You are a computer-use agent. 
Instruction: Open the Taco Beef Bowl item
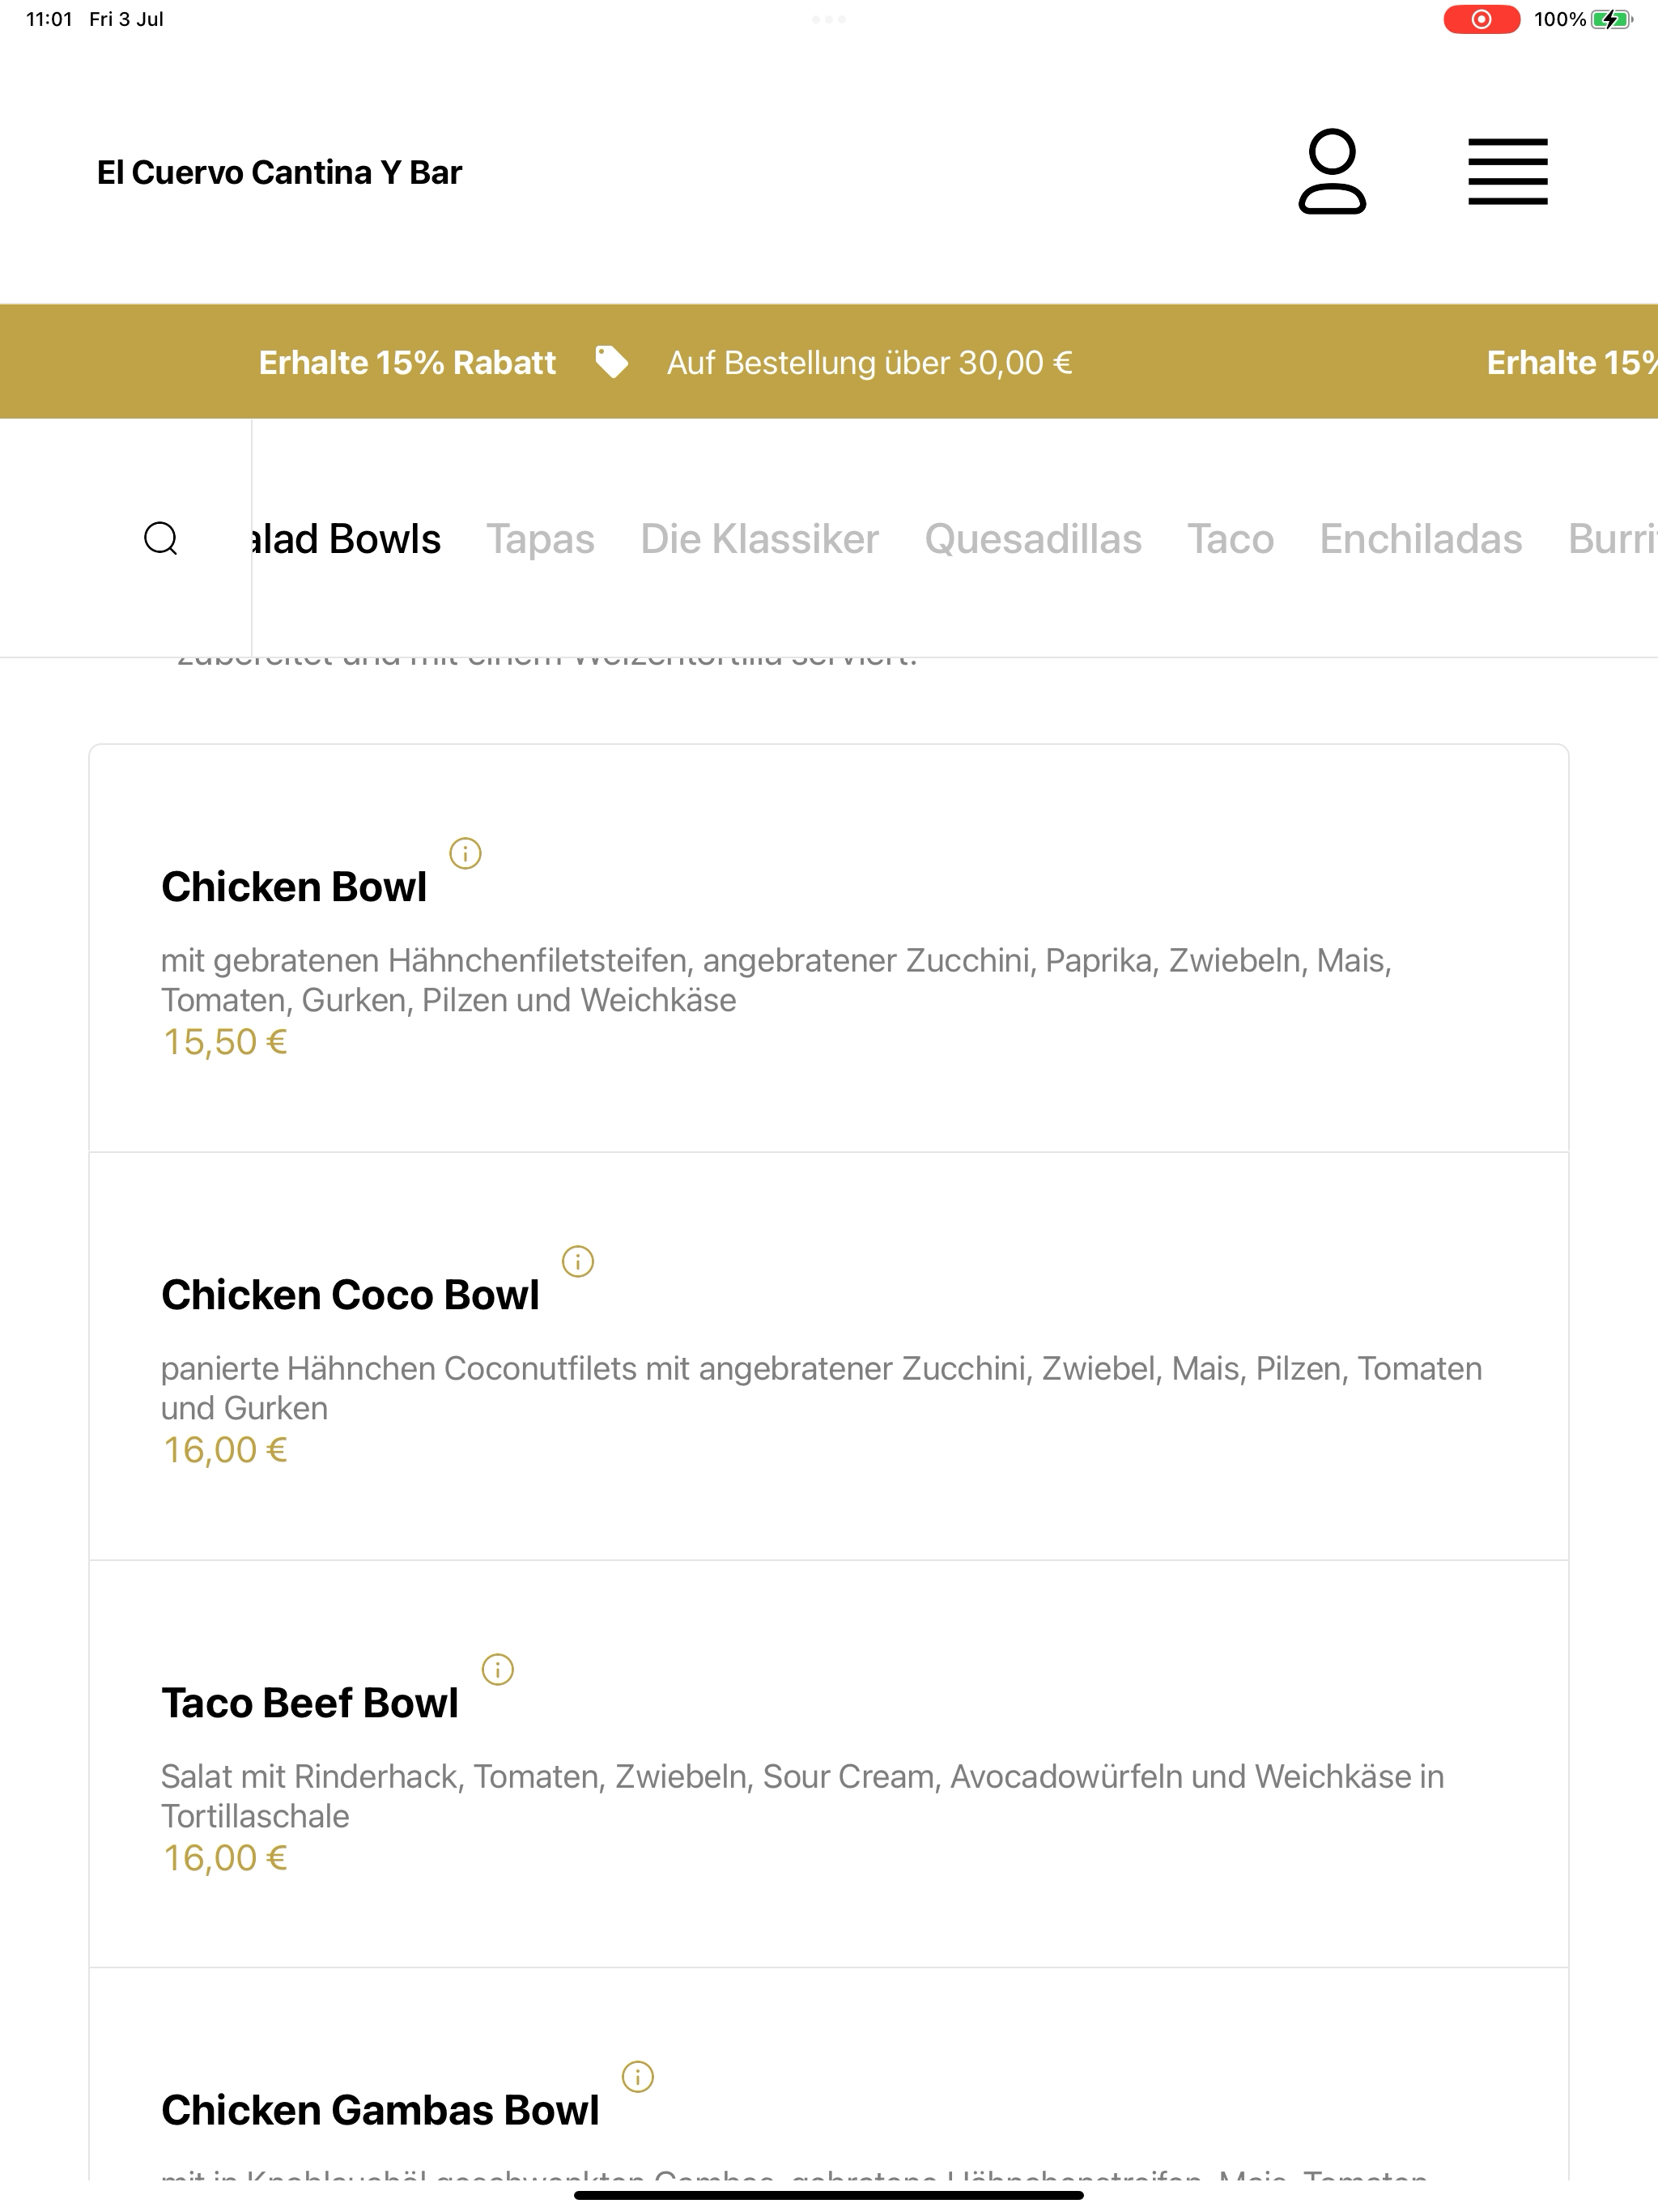[828, 1764]
